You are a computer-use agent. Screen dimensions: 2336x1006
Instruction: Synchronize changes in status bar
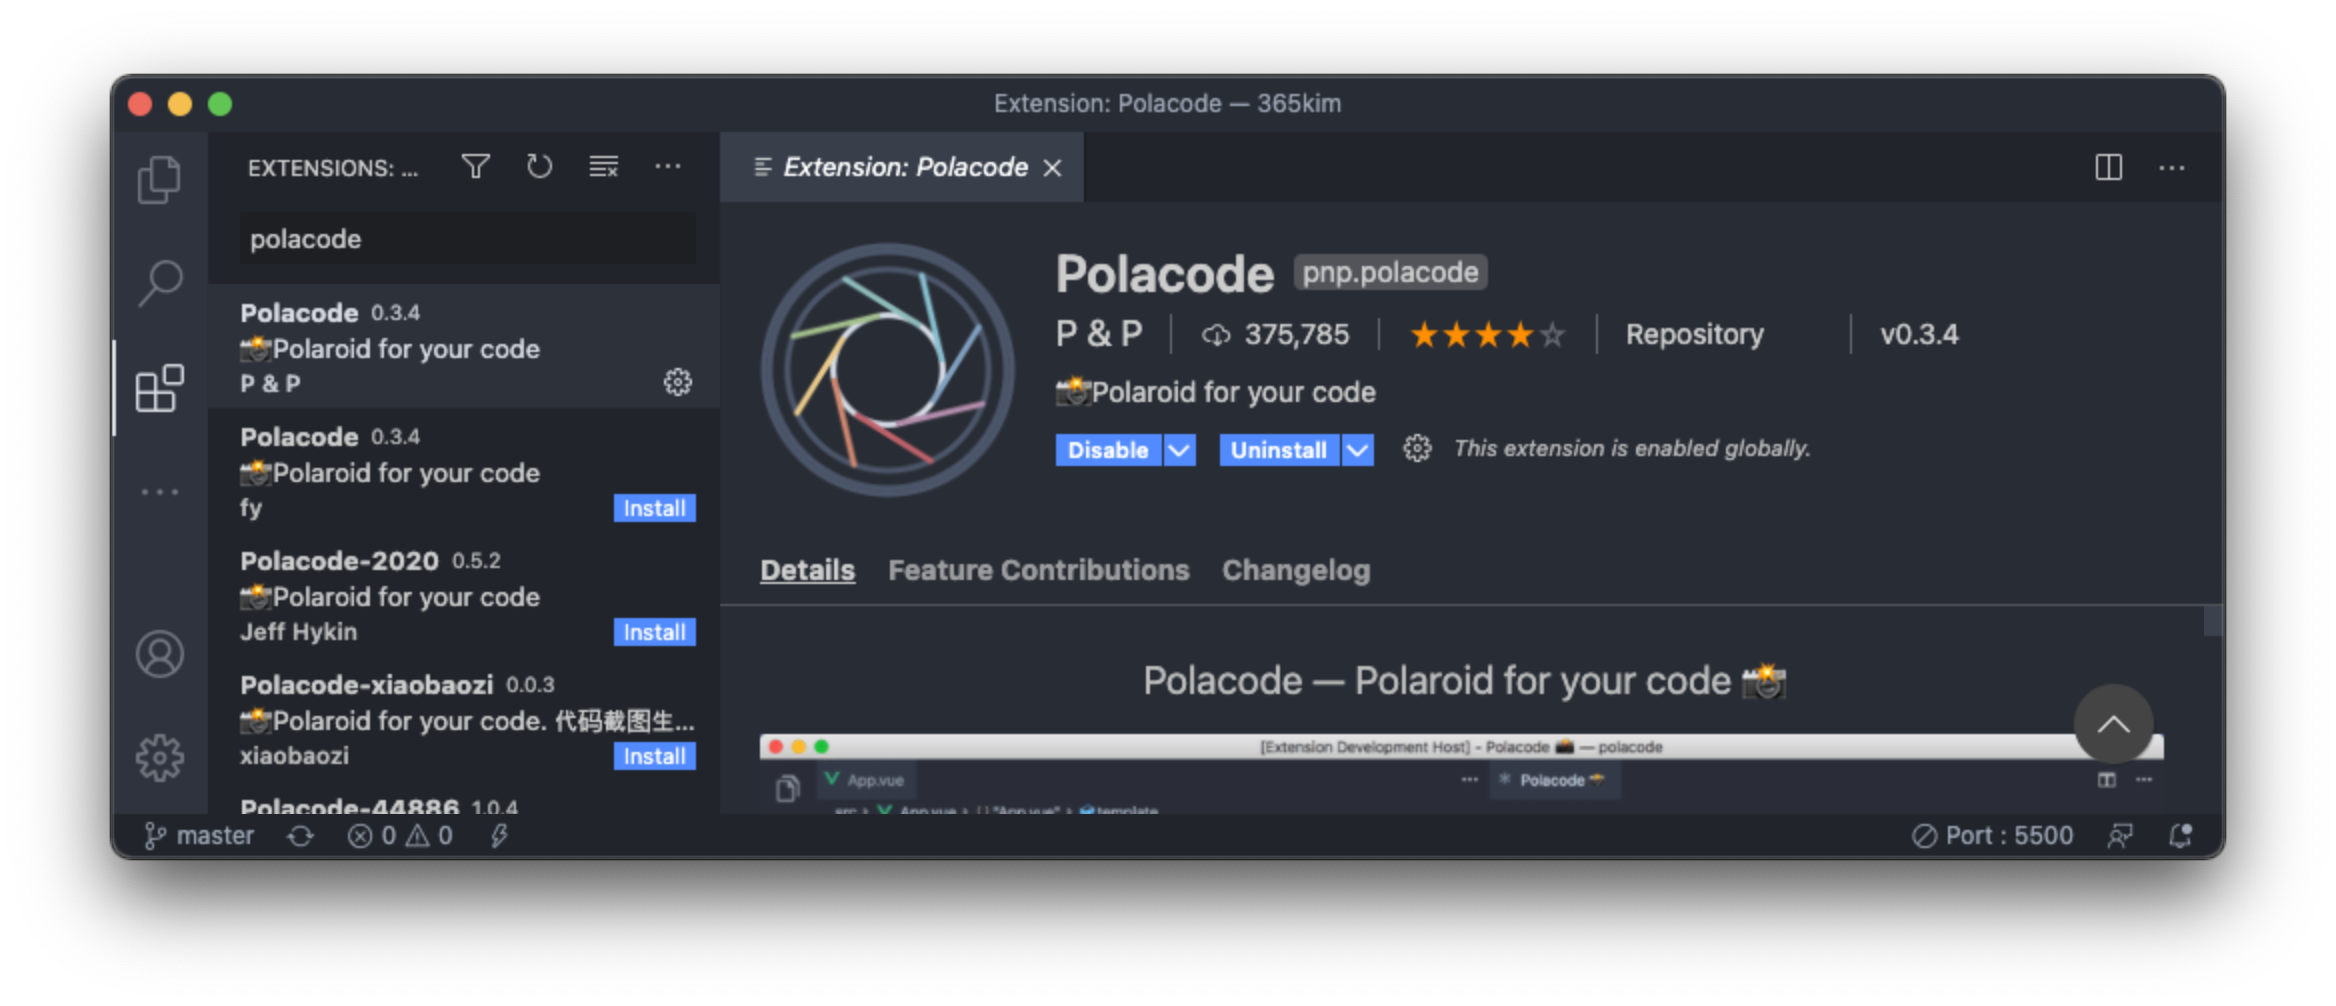pyautogui.click(x=301, y=835)
